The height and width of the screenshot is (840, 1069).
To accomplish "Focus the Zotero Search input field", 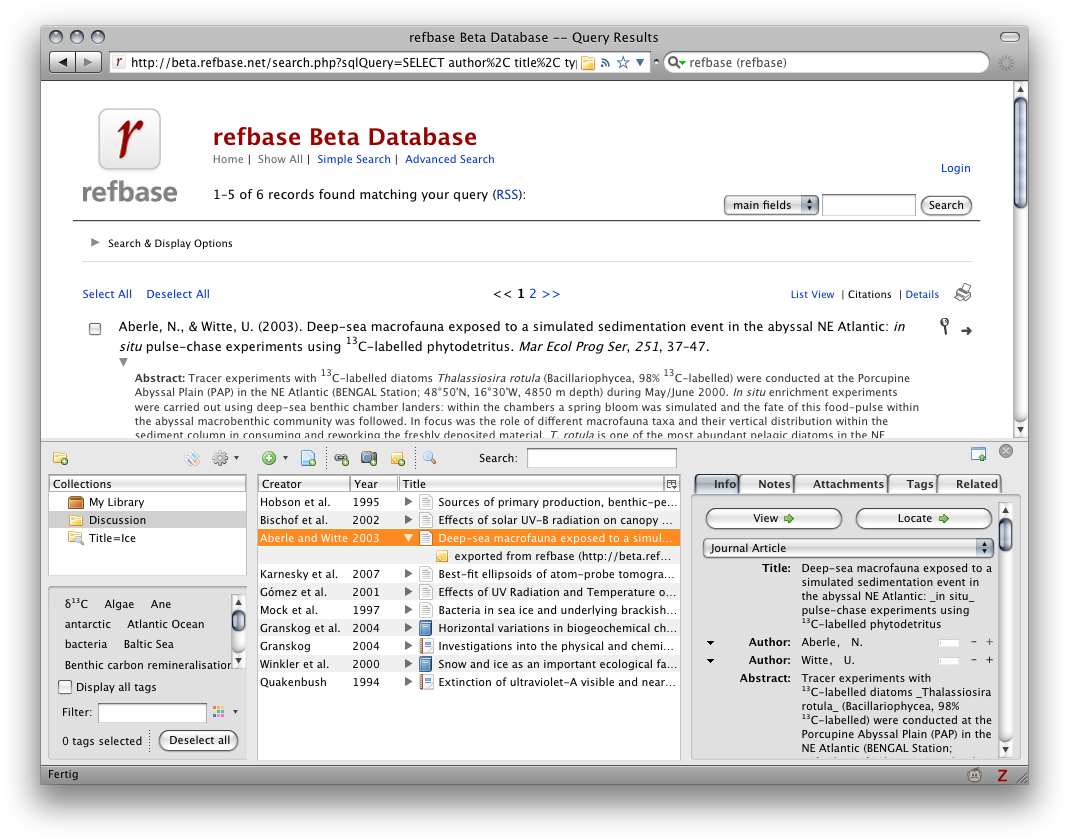I will pyautogui.click(x=601, y=458).
